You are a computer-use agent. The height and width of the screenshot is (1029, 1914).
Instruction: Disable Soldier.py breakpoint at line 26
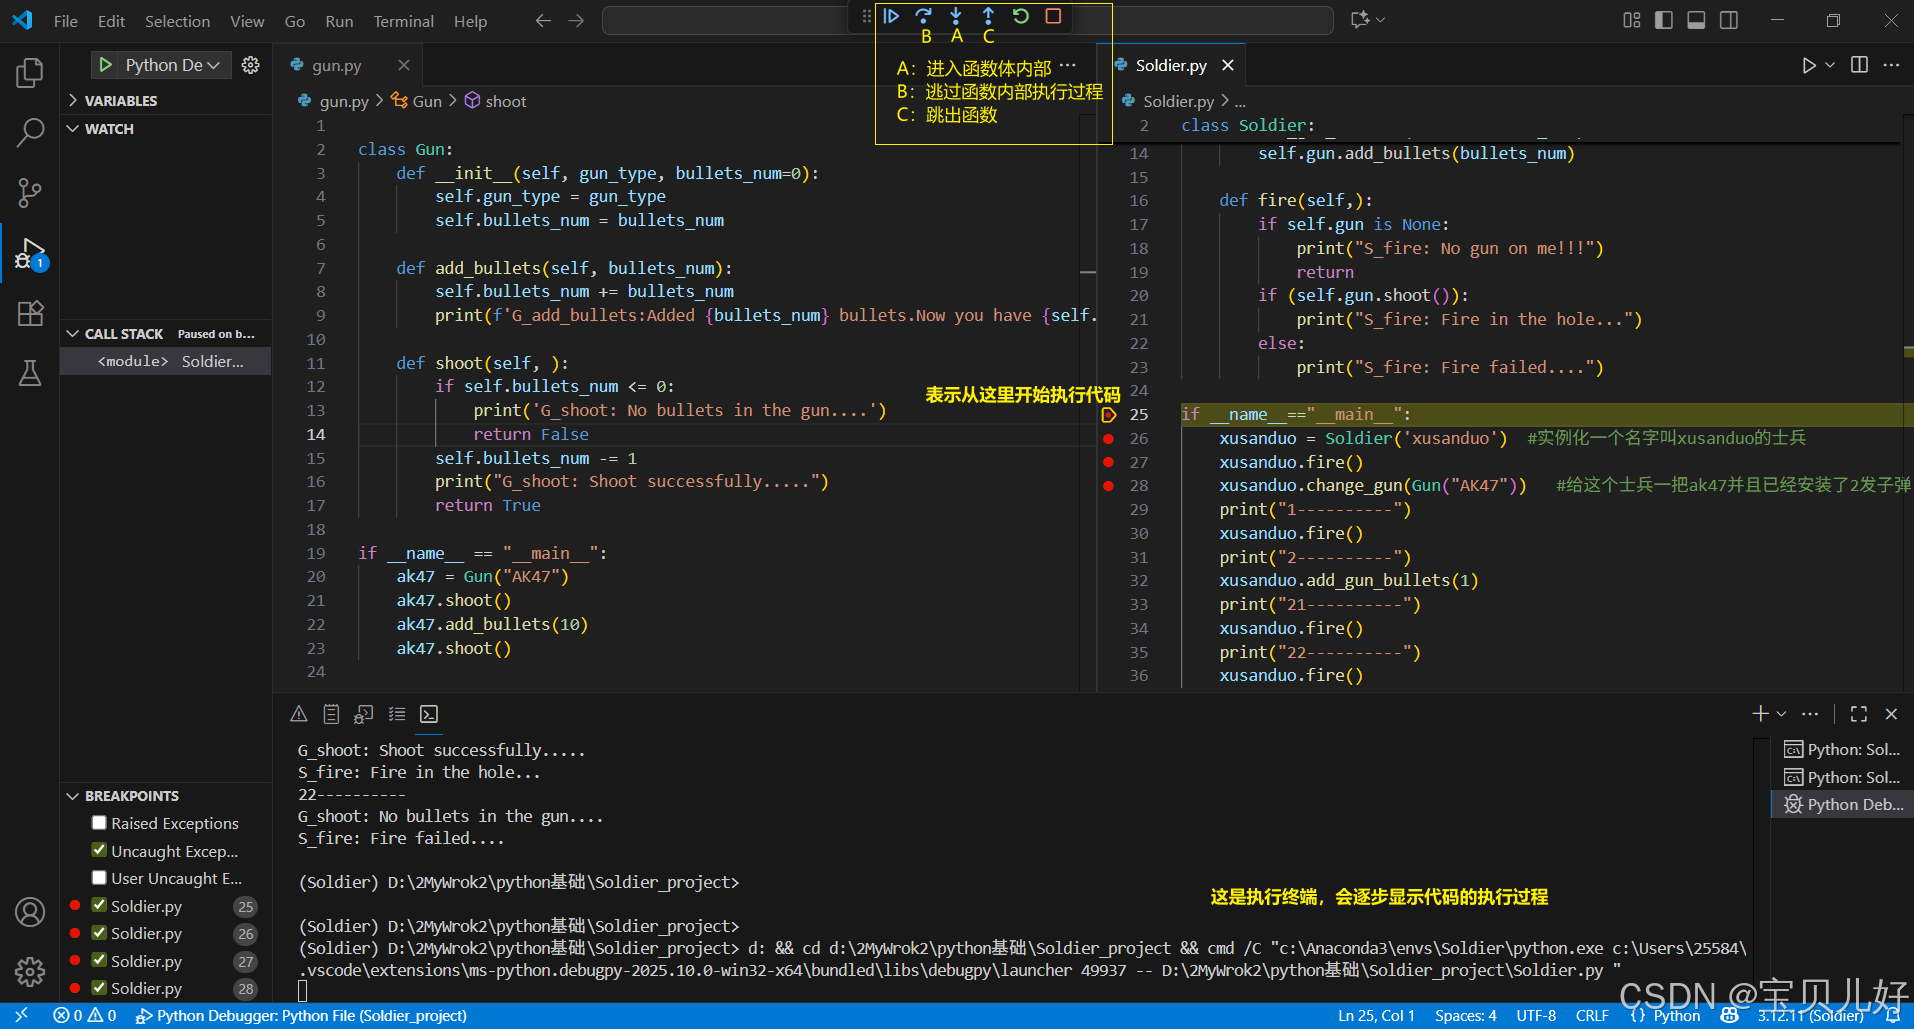(99, 933)
